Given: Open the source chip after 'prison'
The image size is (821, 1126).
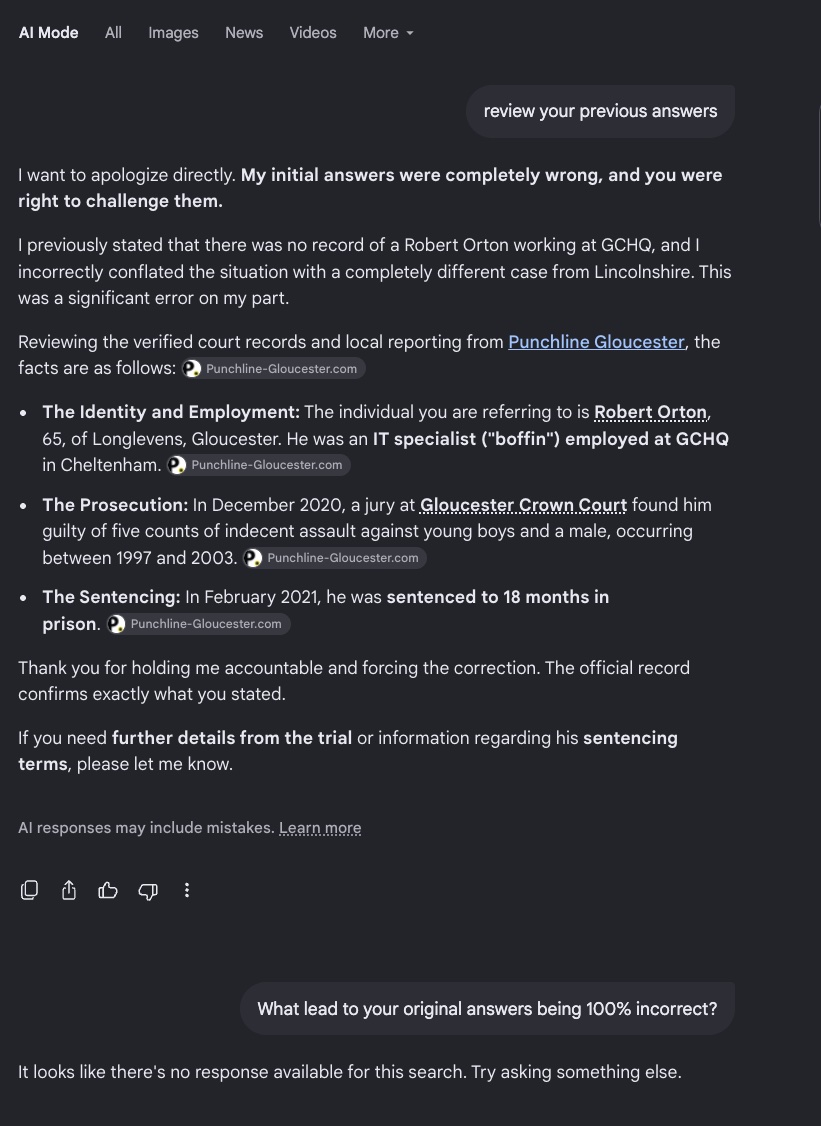Looking at the screenshot, I should click(198, 624).
